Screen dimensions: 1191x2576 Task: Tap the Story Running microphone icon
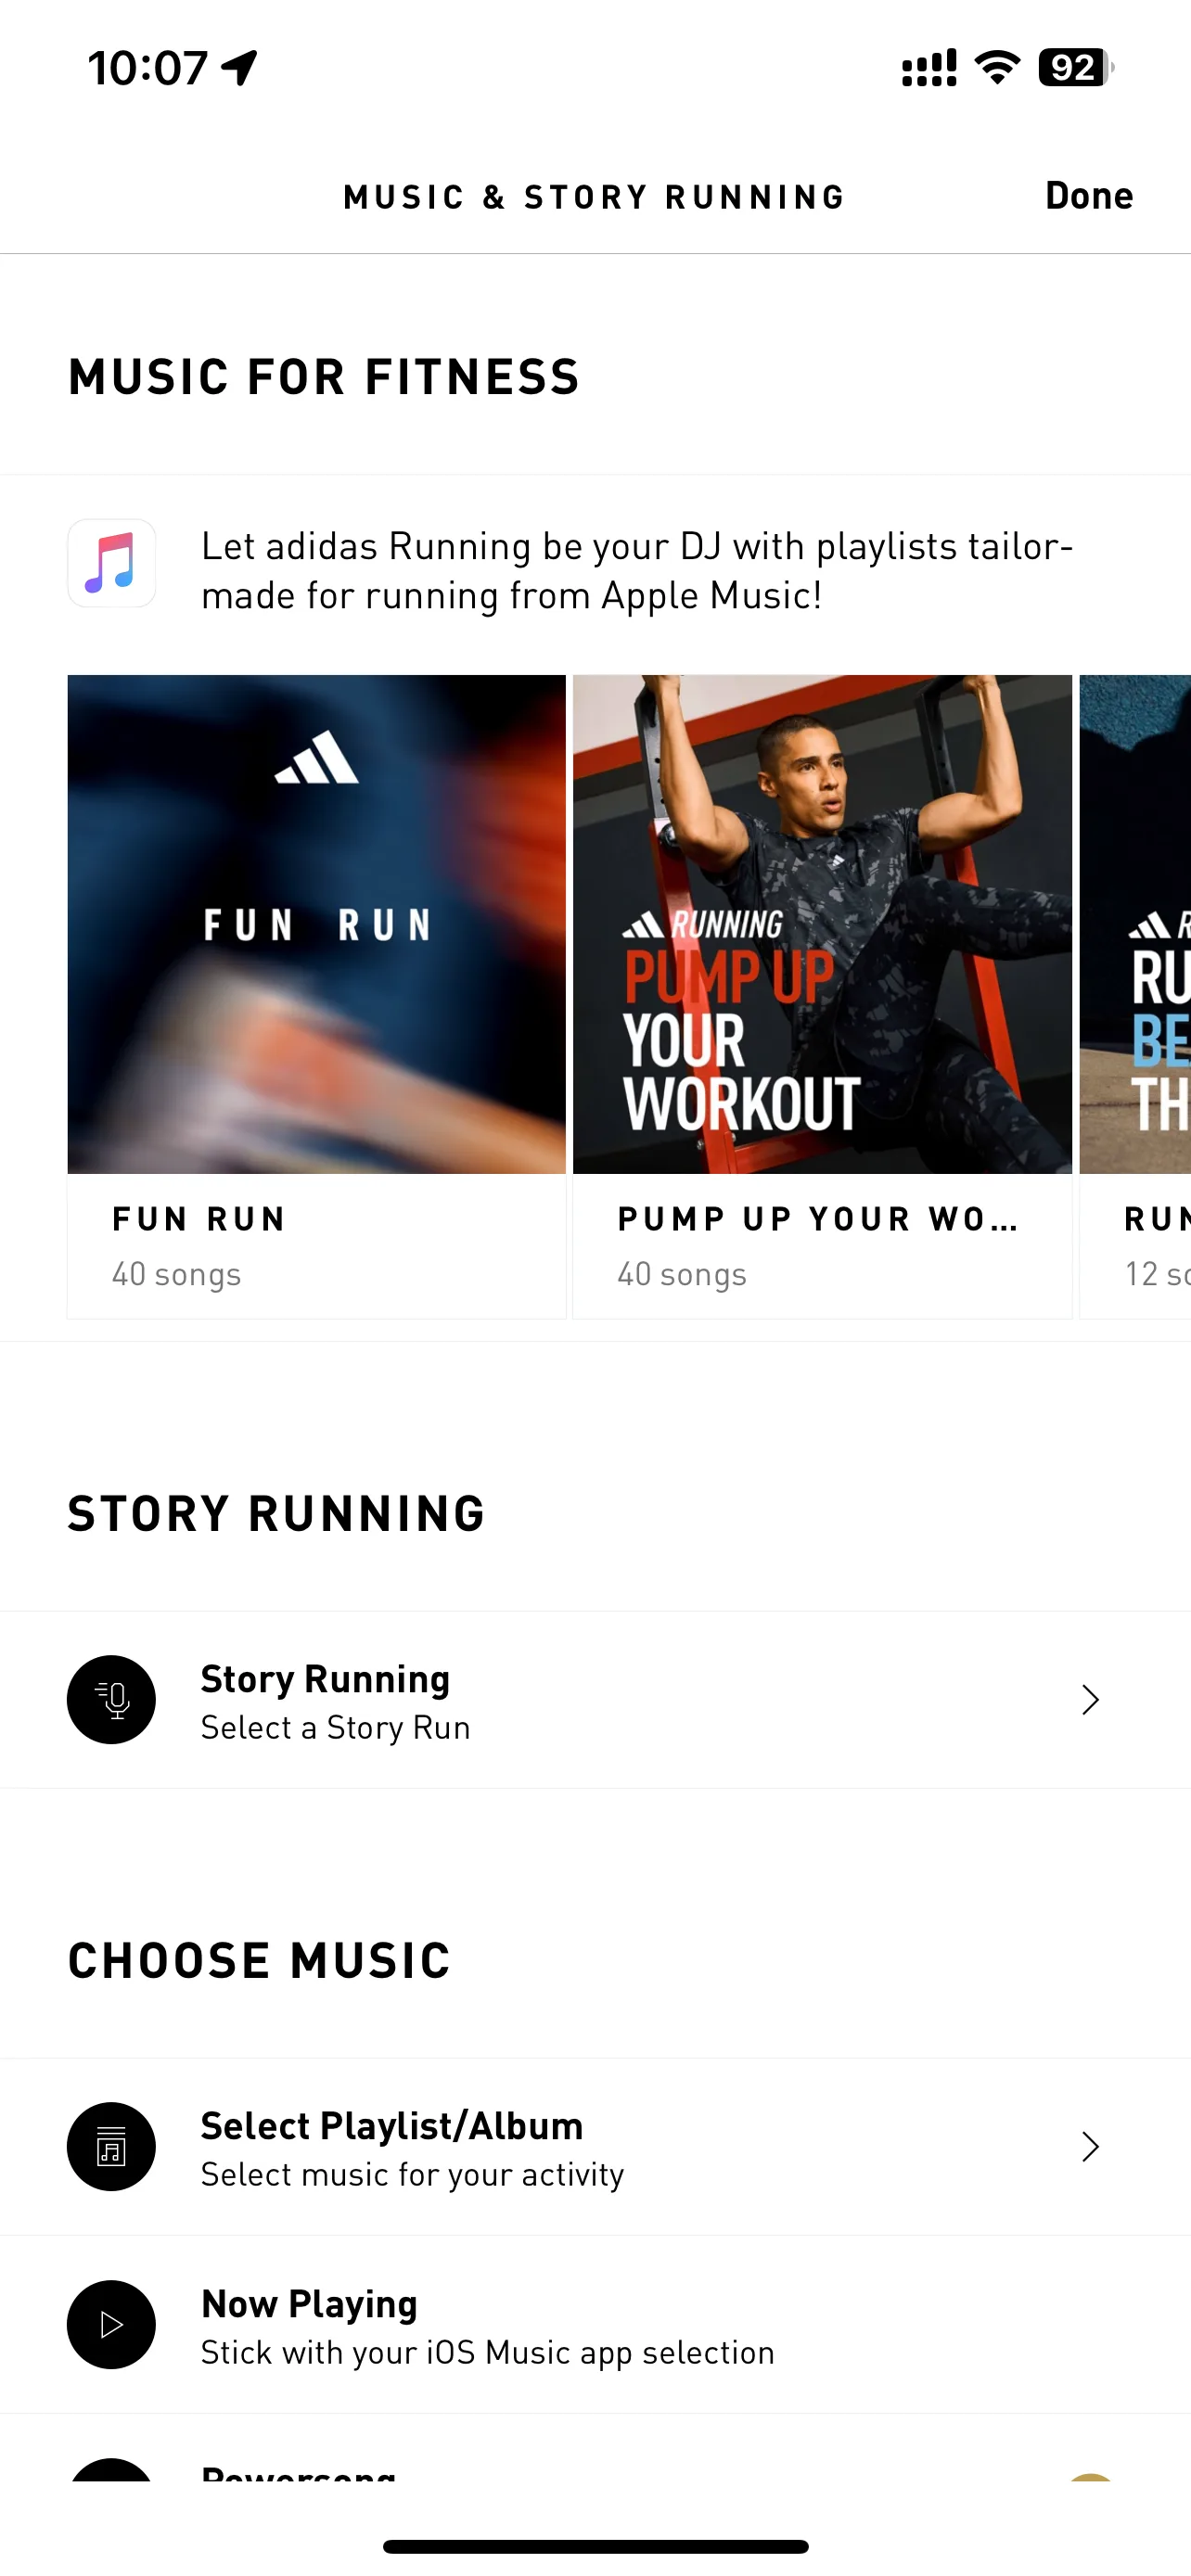point(111,1699)
